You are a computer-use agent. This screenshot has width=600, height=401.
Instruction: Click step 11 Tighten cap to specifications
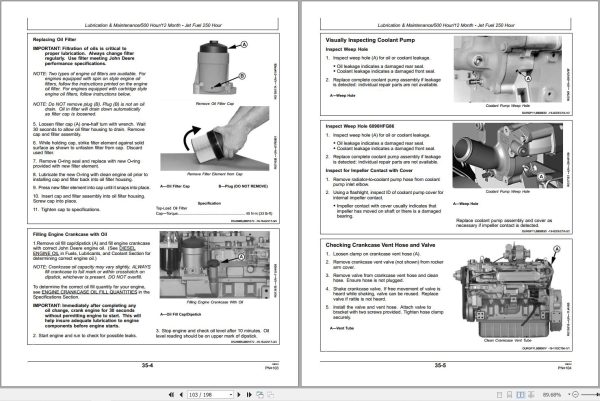pyautogui.click(x=67, y=210)
